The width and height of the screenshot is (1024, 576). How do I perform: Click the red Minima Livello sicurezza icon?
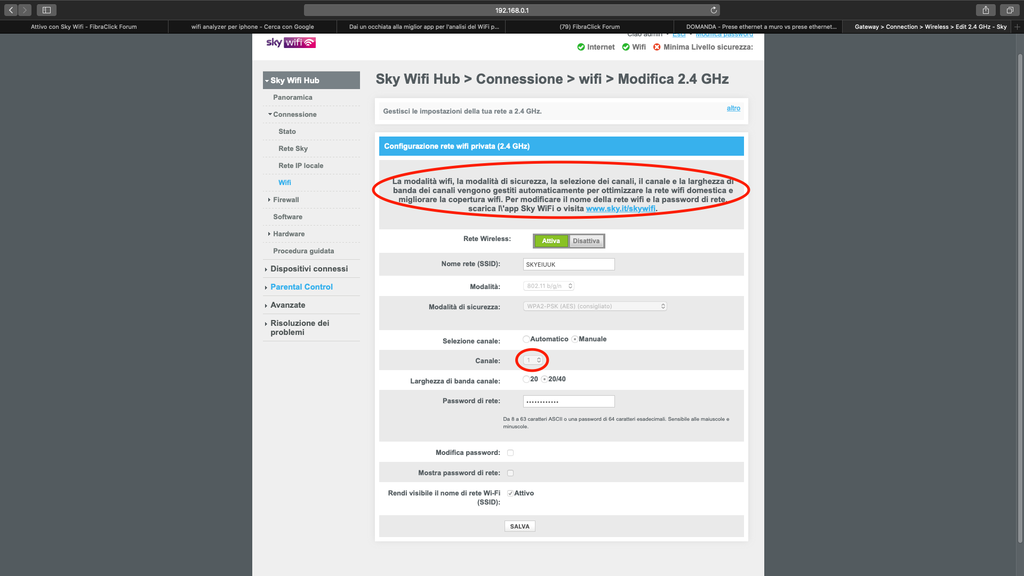coord(657,47)
